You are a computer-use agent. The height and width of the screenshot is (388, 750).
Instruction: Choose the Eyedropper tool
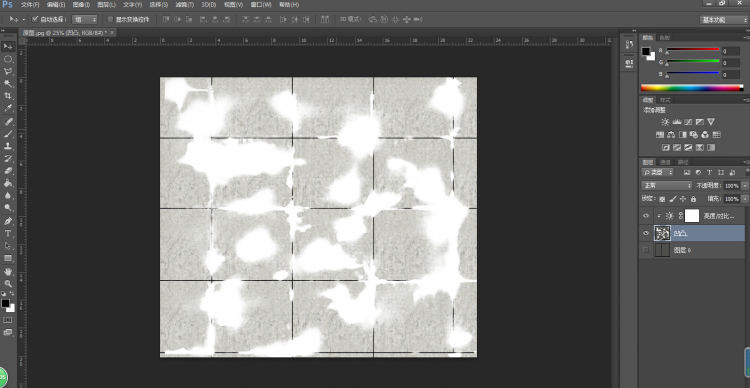[x=8, y=109]
